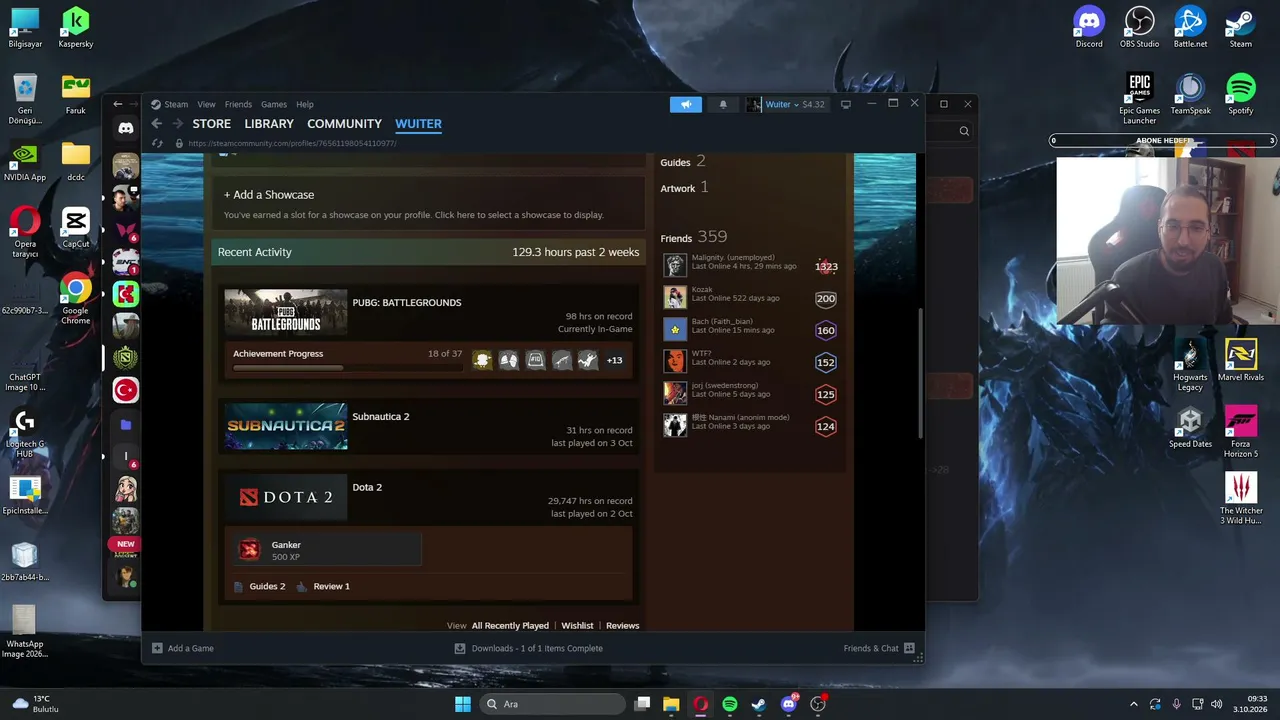Click the Steam profile page scrollbar

919,372
